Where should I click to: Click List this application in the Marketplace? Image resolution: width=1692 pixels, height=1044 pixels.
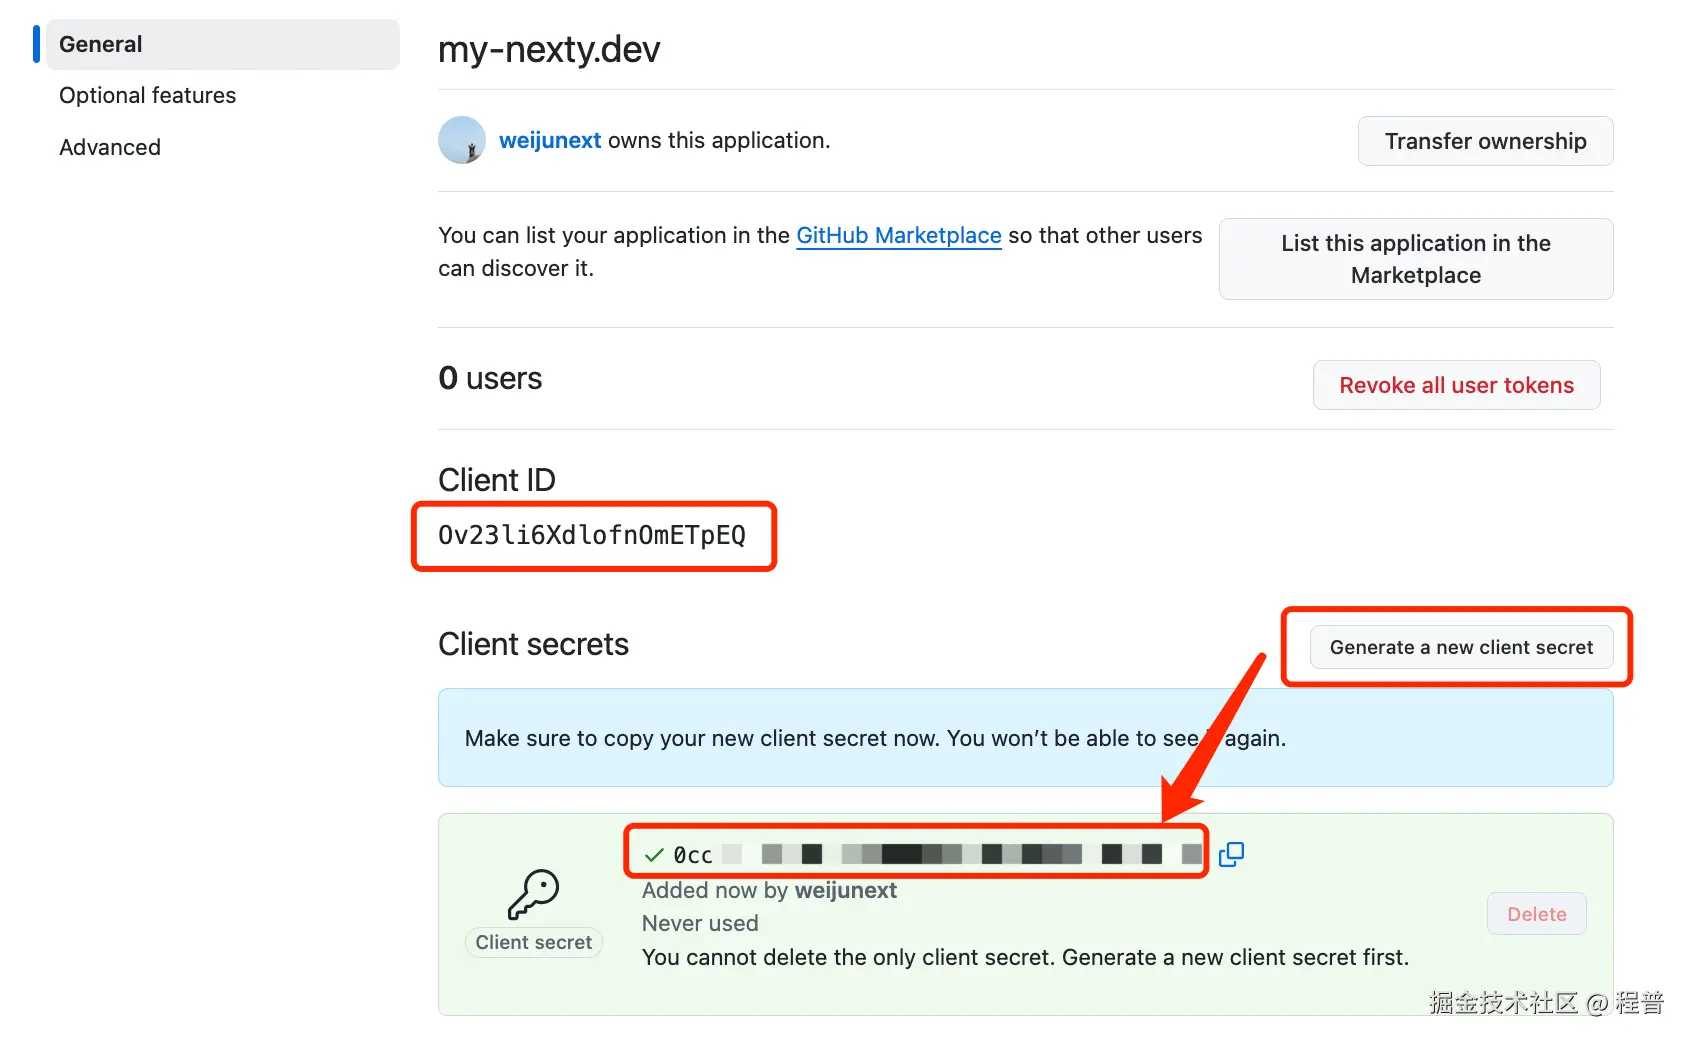click(1415, 259)
